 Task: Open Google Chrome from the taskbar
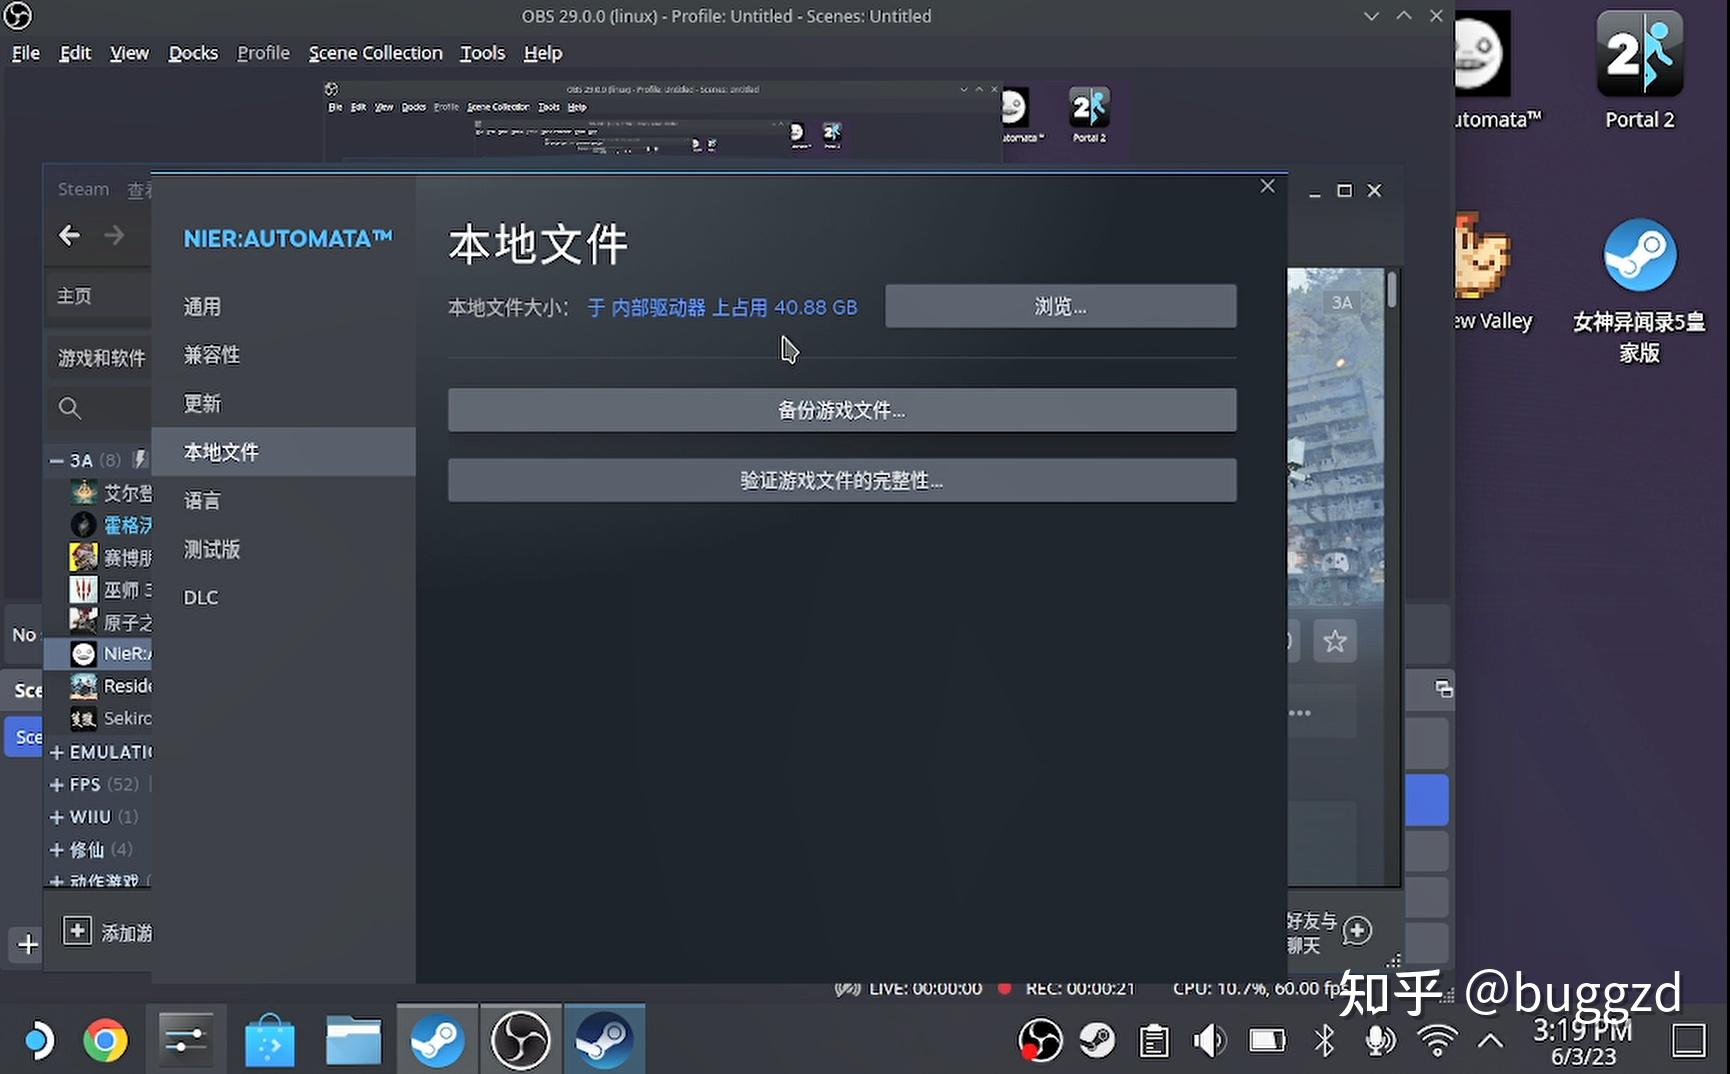point(103,1040)
